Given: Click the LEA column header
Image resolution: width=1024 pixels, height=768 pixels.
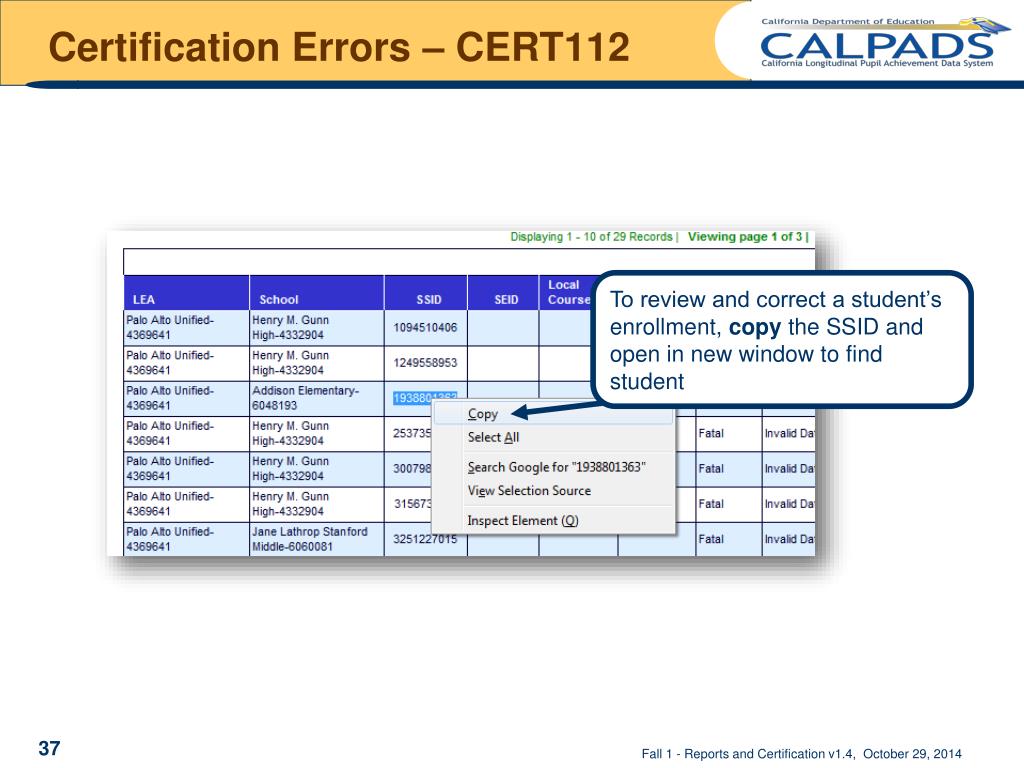Looking at the screenshot, I should coord(186,293).
